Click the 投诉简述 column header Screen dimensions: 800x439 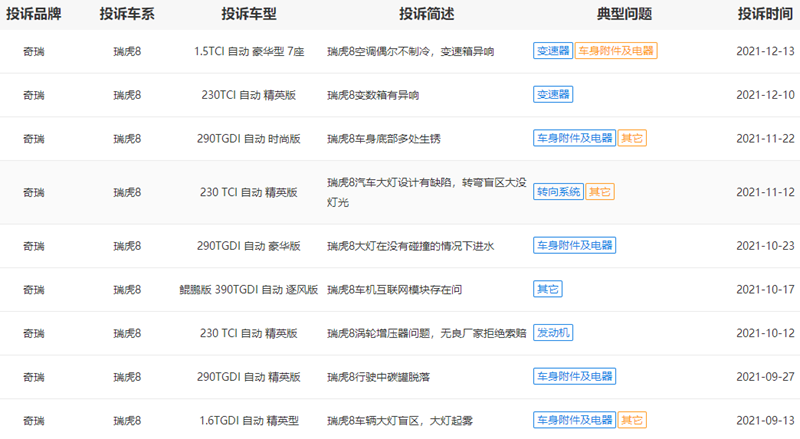tap(427, 14)
